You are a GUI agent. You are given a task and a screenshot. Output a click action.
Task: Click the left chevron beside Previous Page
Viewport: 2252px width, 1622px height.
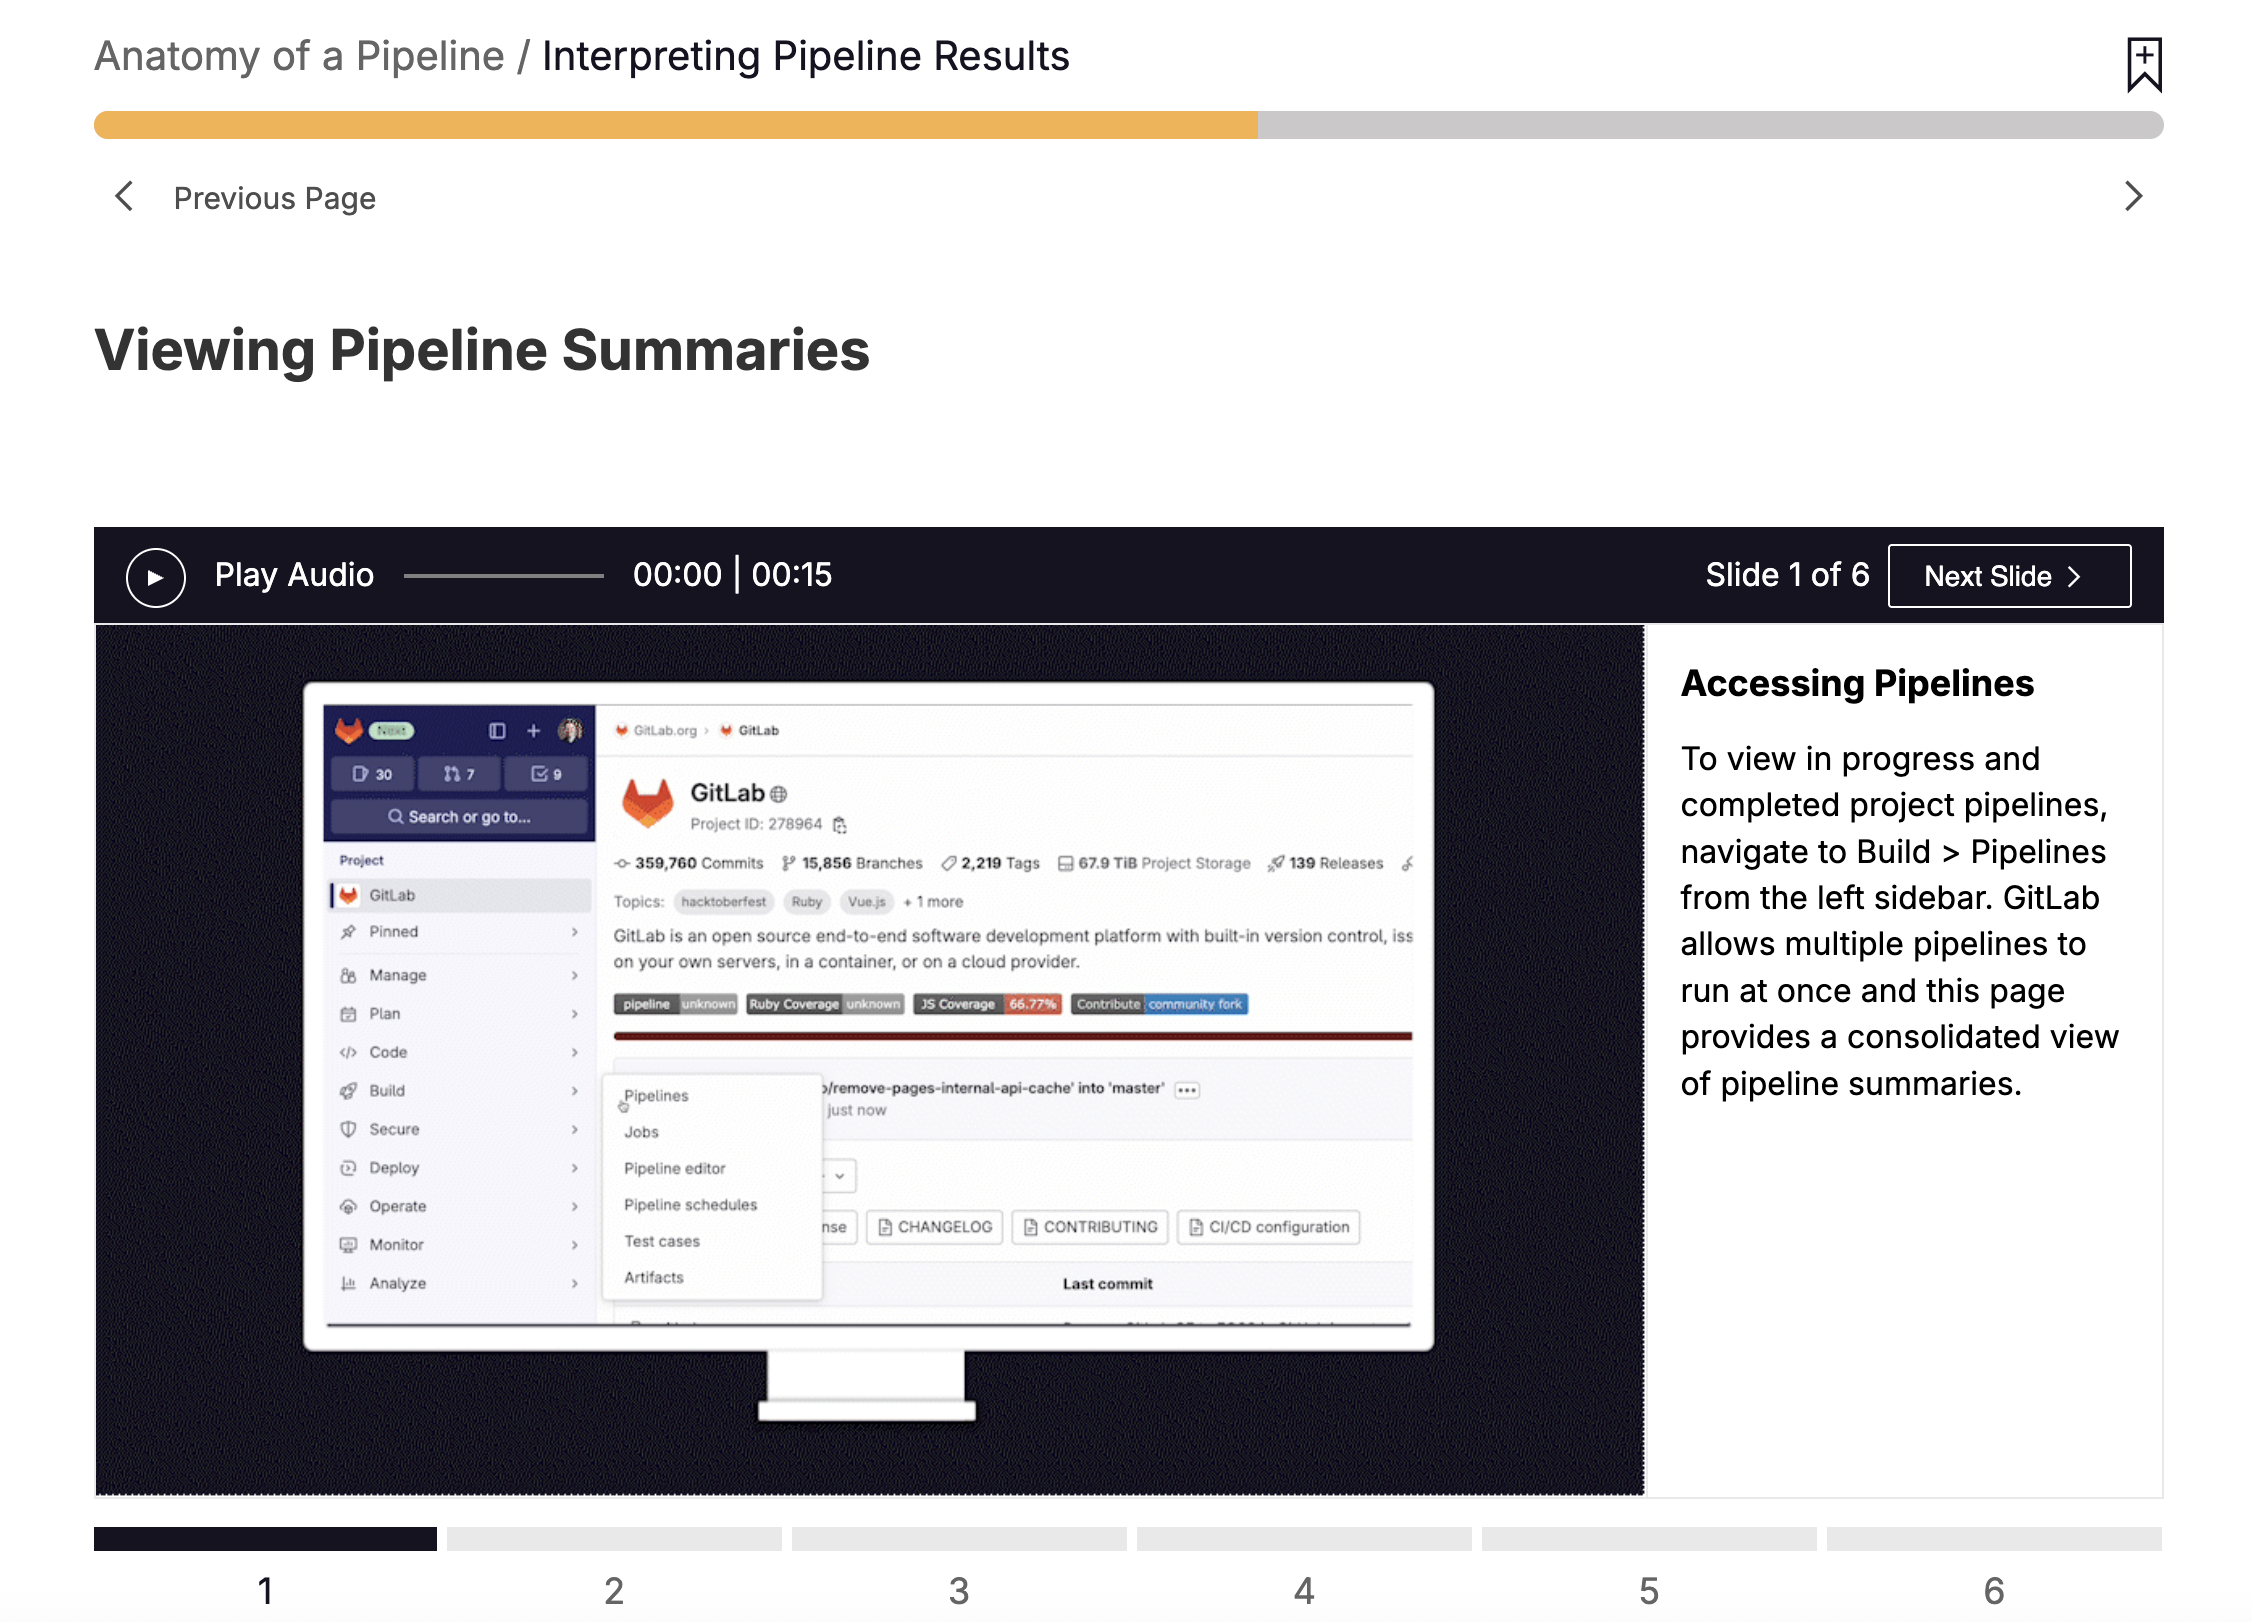point(124,197)
